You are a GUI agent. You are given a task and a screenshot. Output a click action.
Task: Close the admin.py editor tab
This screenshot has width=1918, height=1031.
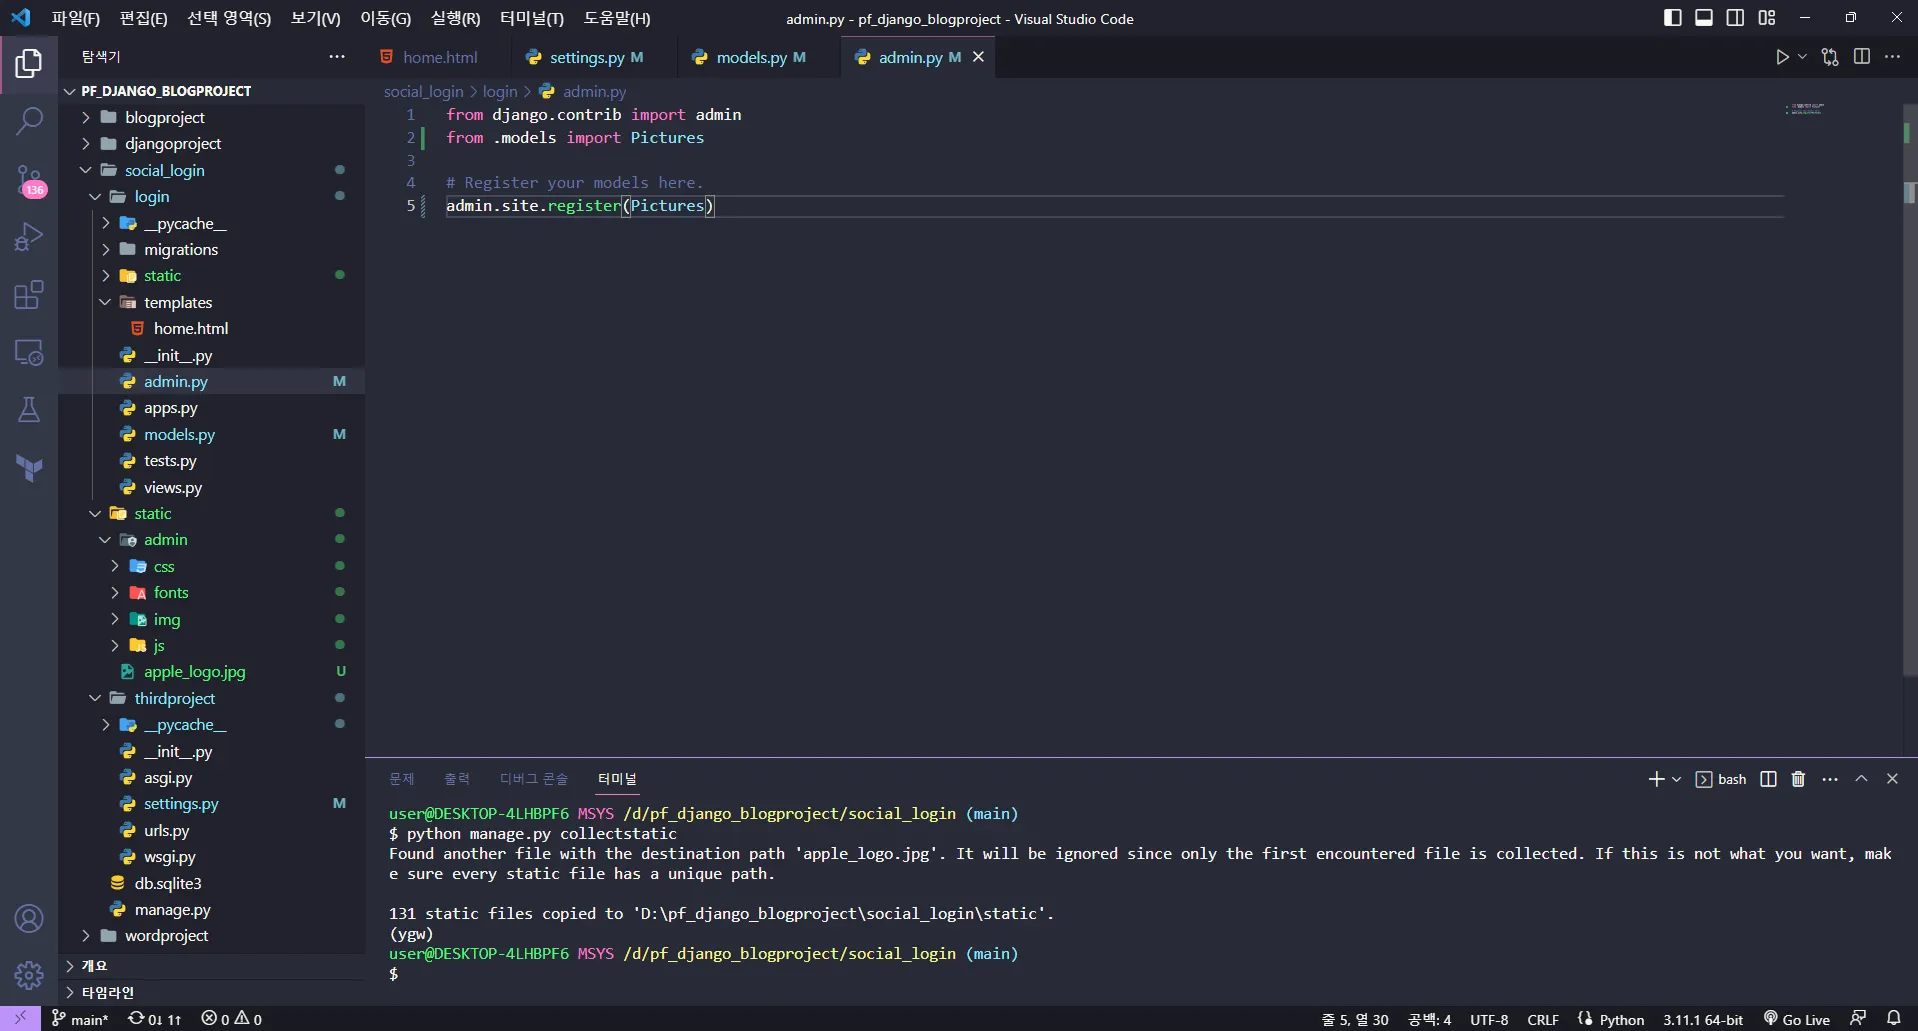point(979,57)
